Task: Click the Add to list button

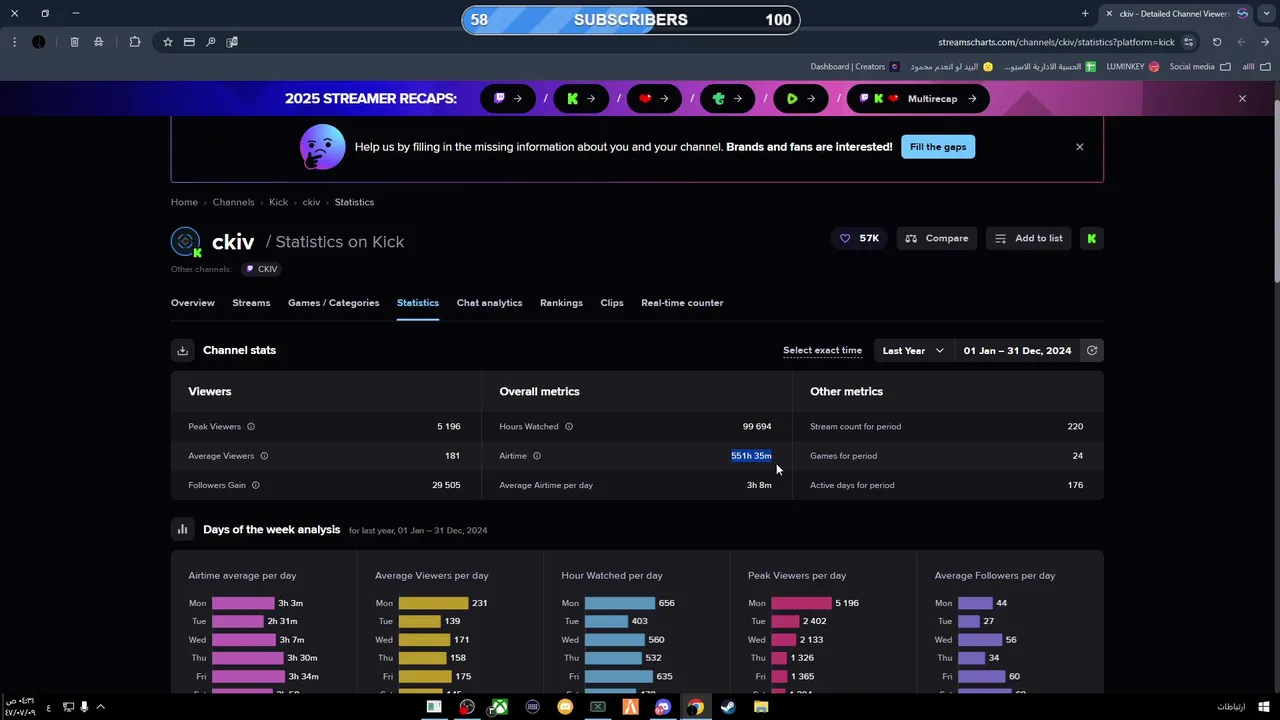Action: click(1029, 238)
